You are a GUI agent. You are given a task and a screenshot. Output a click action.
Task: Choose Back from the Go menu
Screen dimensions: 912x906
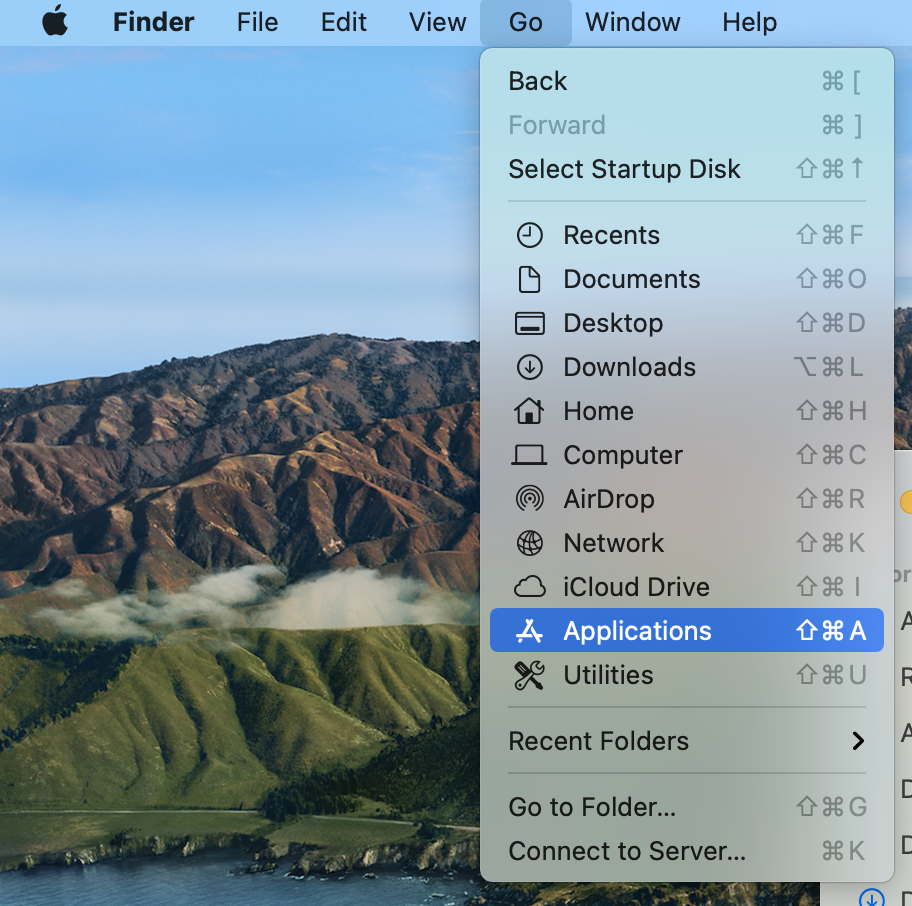(x=687, y=81)
